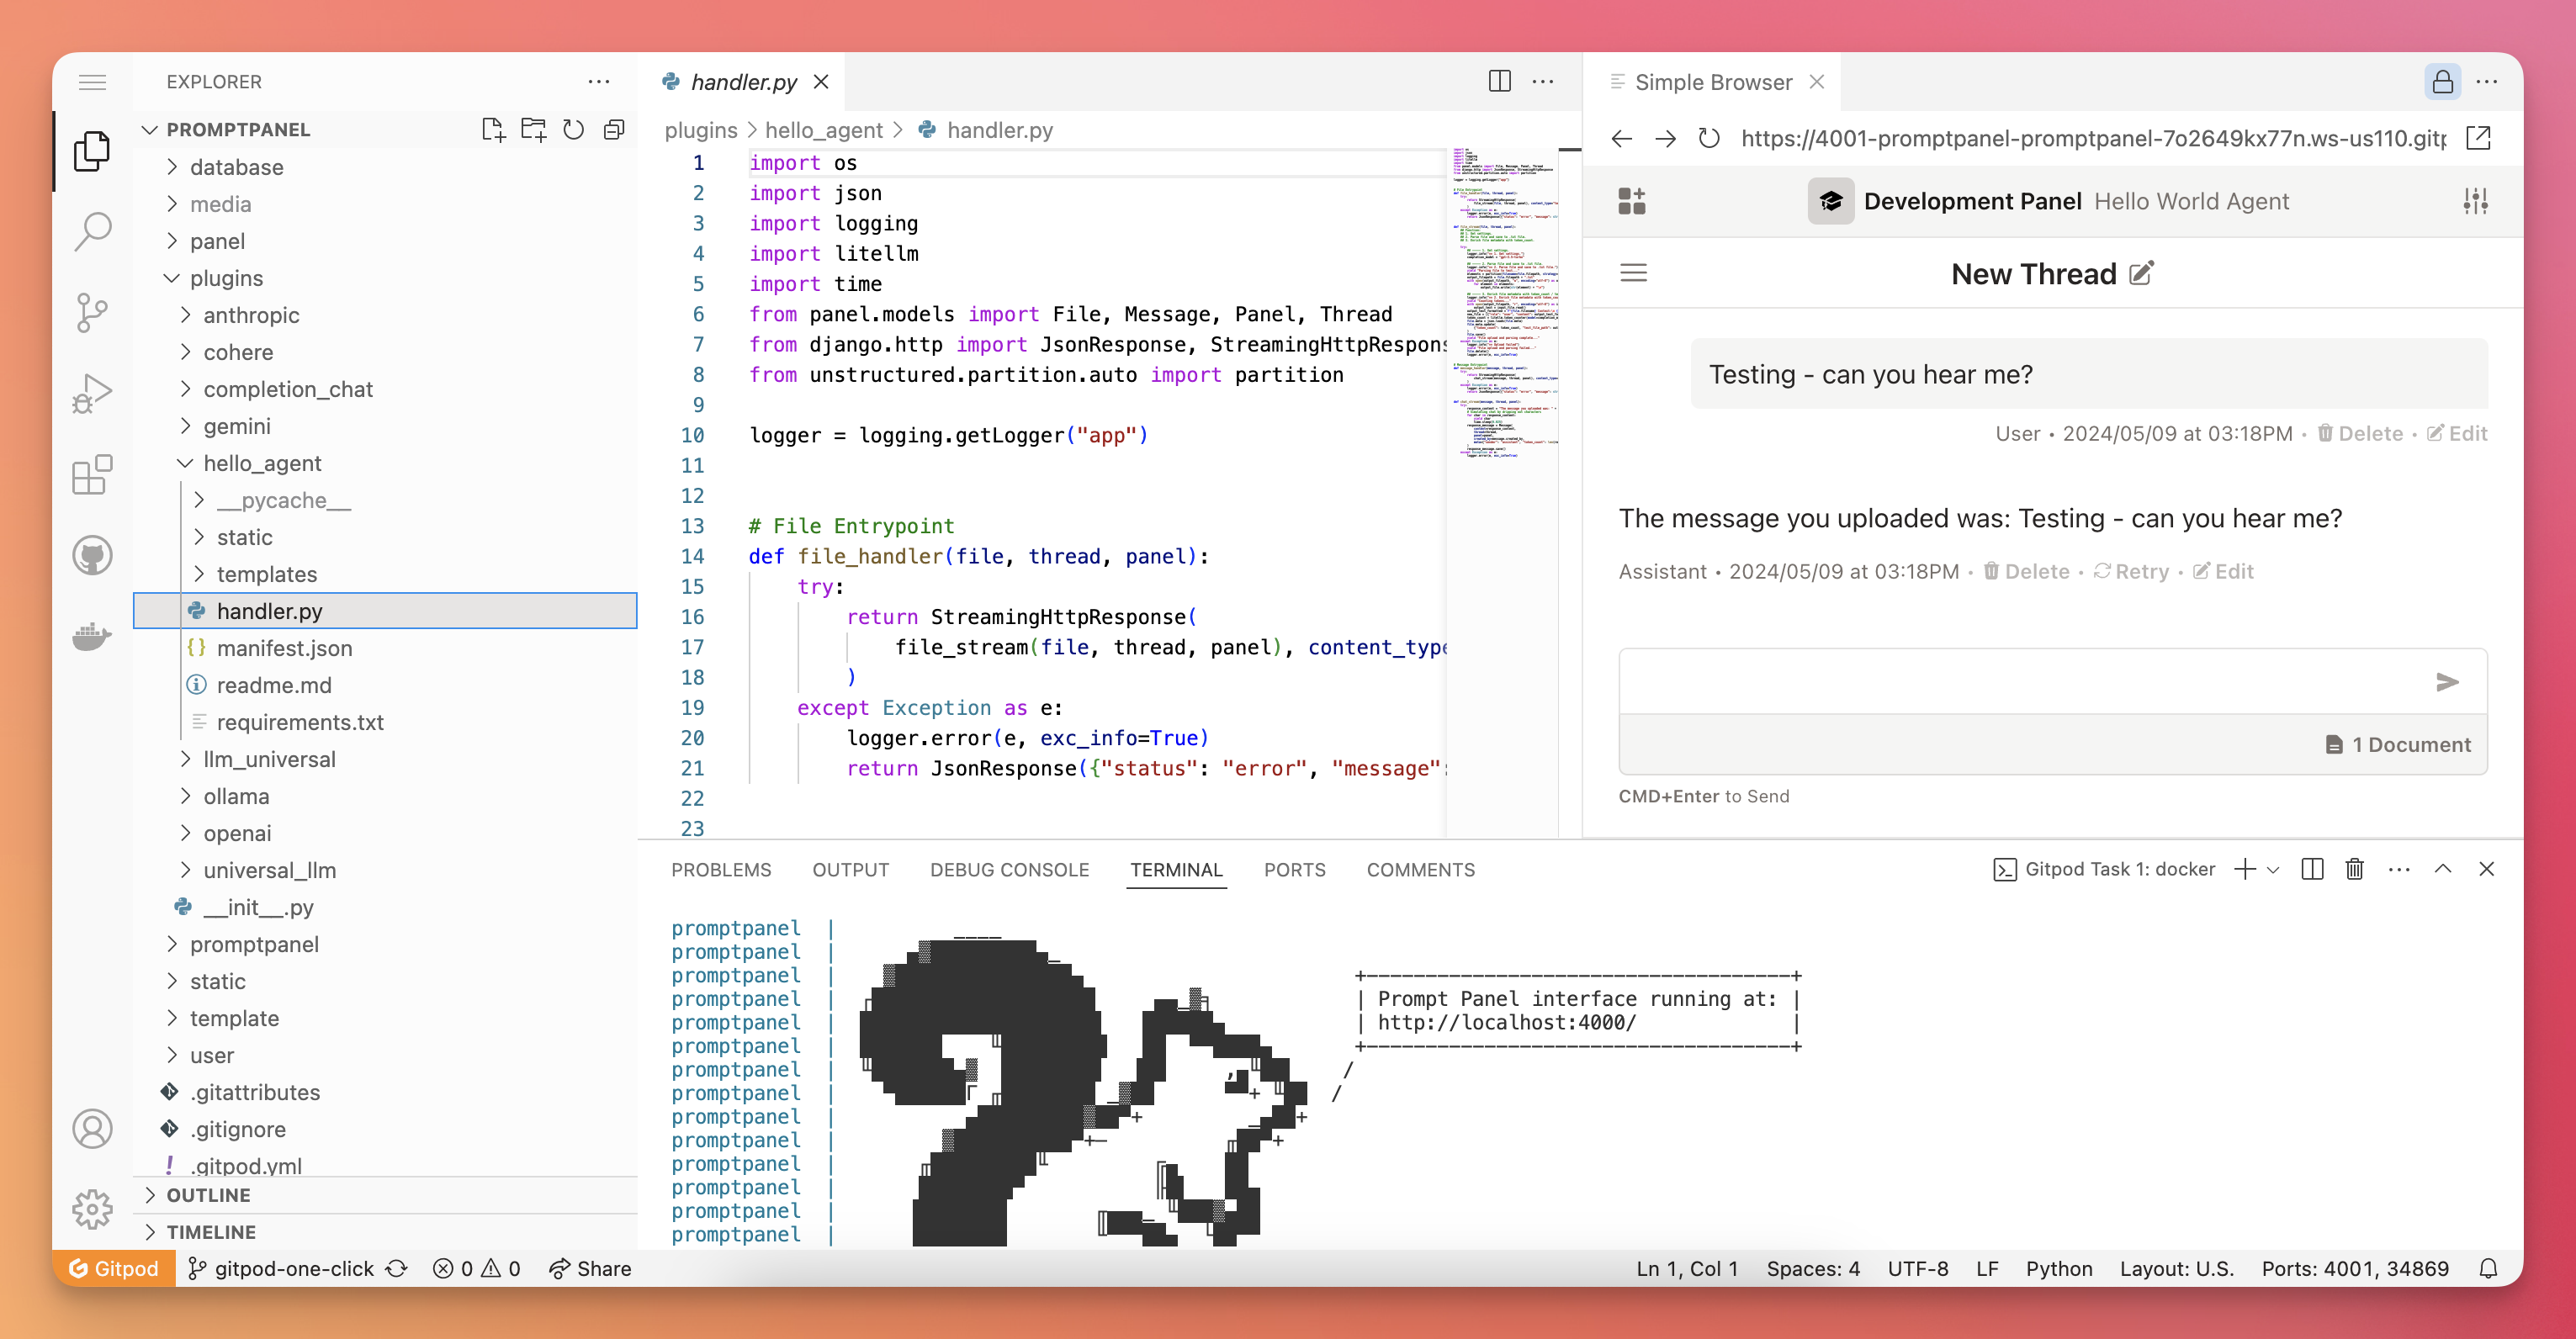
Task: Open panel settings sliders icon
Action: click(2475, 201)
